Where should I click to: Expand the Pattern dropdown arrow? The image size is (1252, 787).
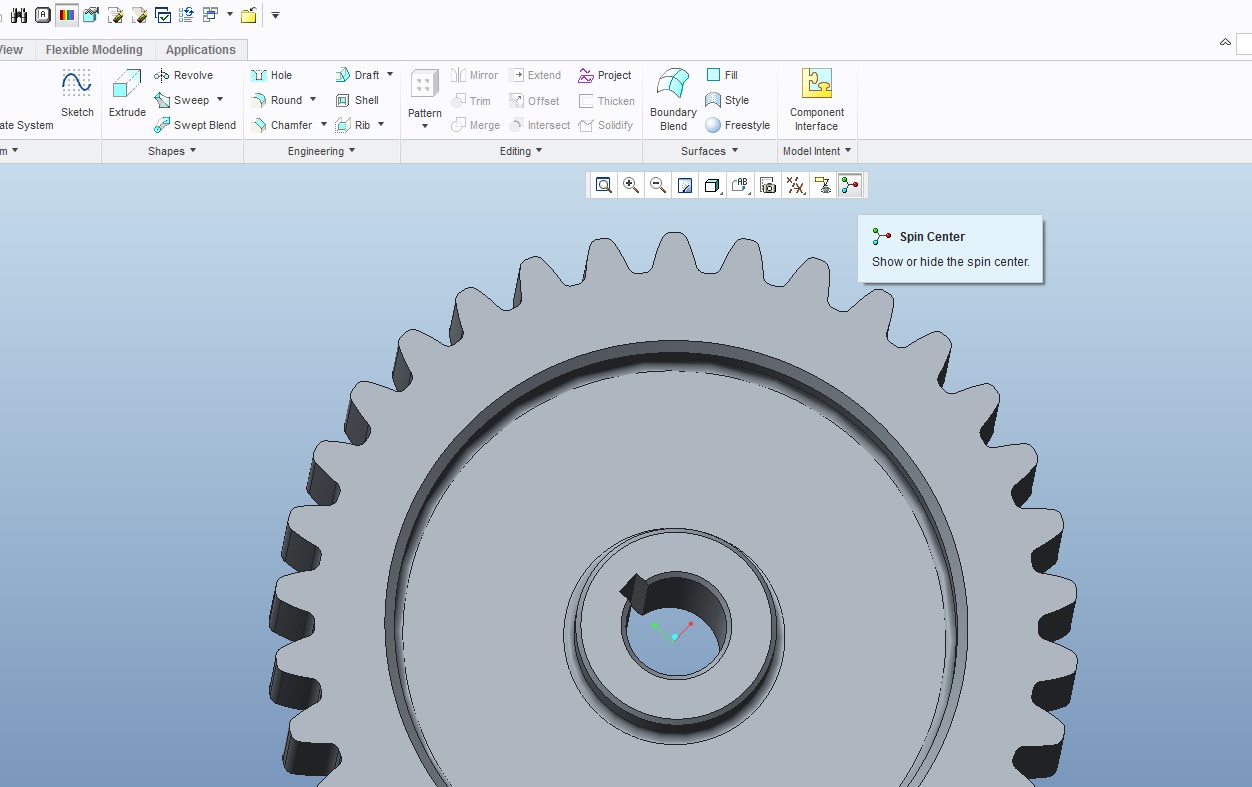[x=425, y=126]
